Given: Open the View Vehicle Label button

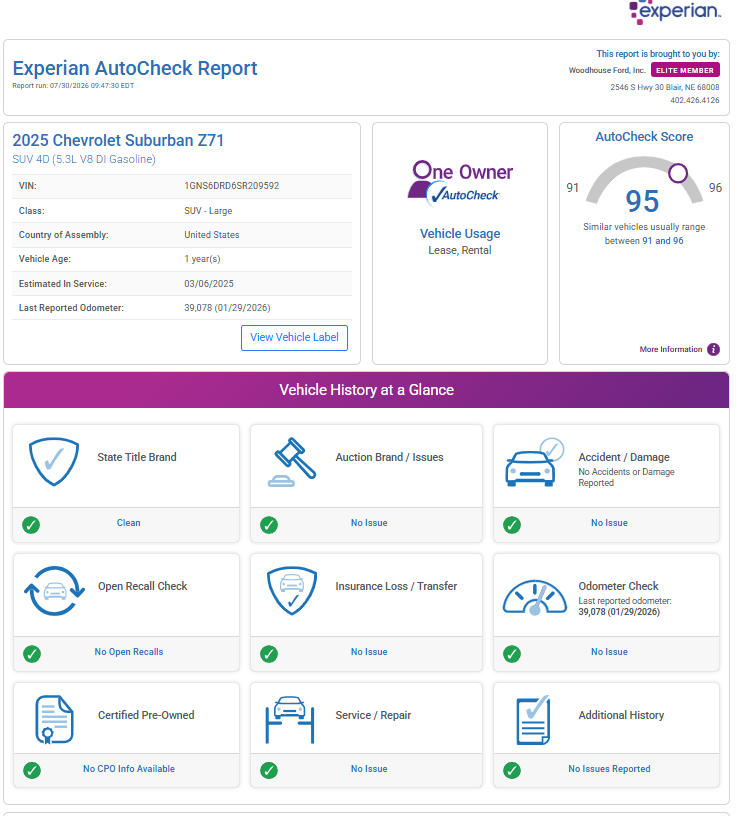Looking at the screenshot, I should click(x=294, y=338).
